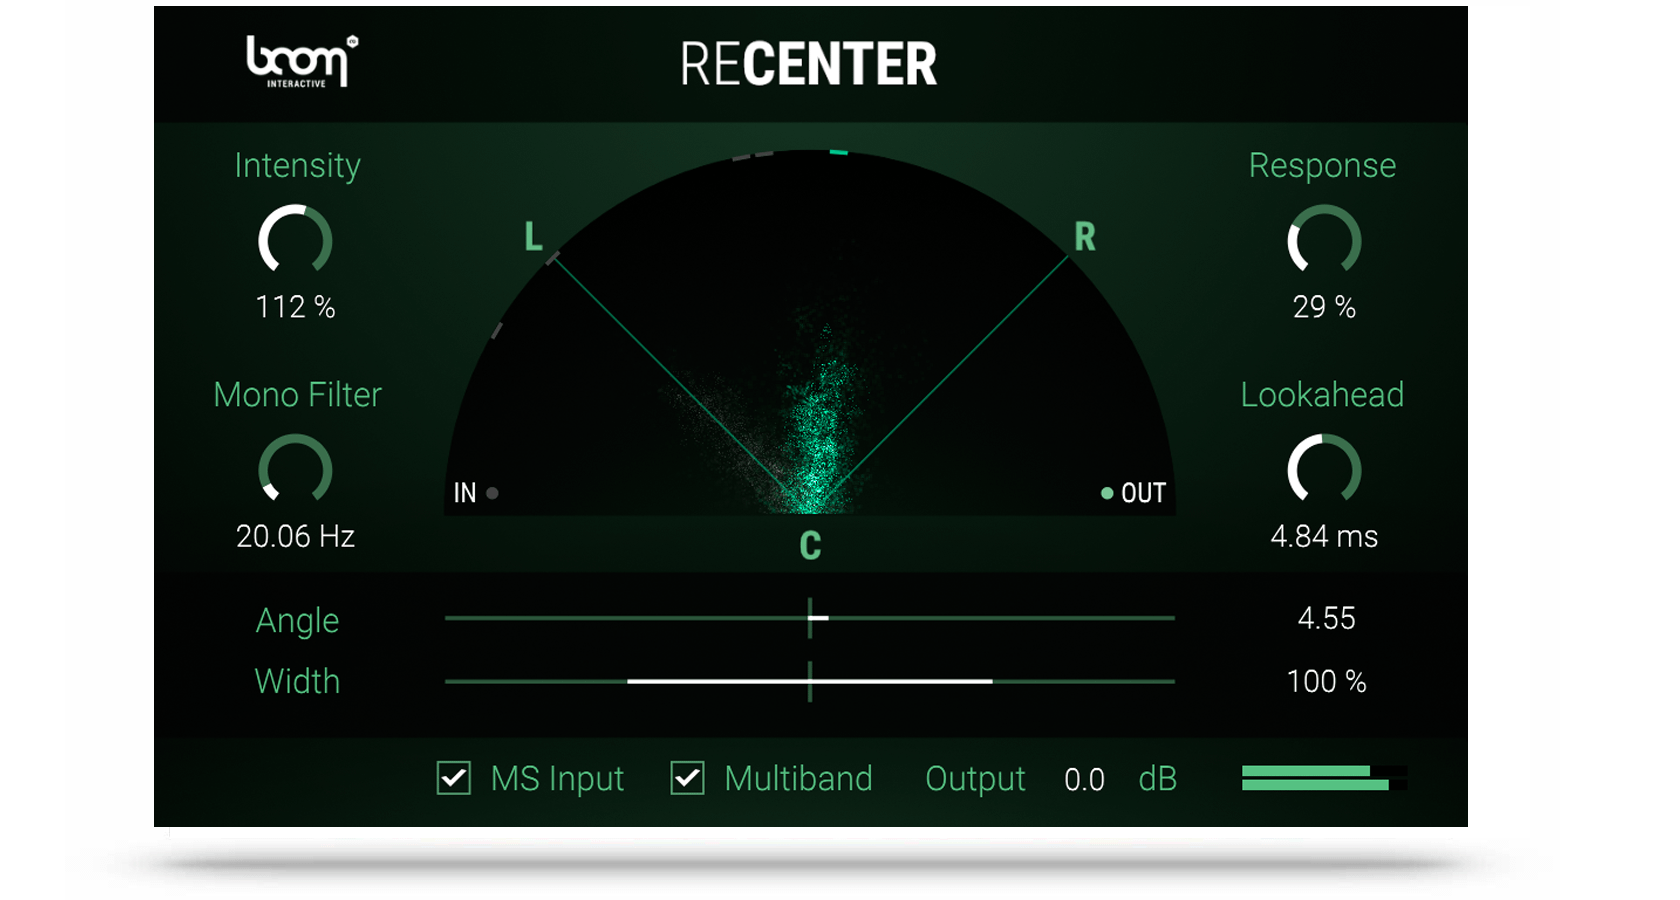1680x900 pixels.
Task: Click the Width label
Action: [297, 681]
